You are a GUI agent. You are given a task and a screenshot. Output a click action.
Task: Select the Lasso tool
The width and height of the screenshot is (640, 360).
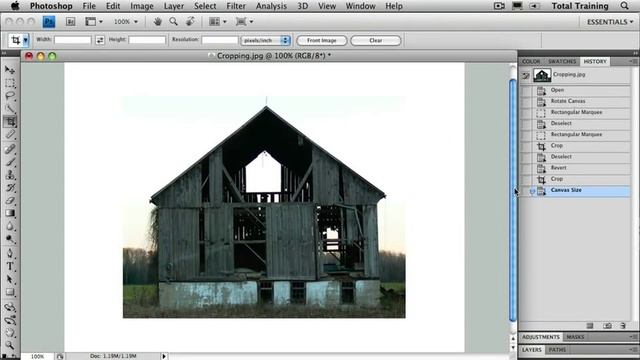[x=10, y=96]
